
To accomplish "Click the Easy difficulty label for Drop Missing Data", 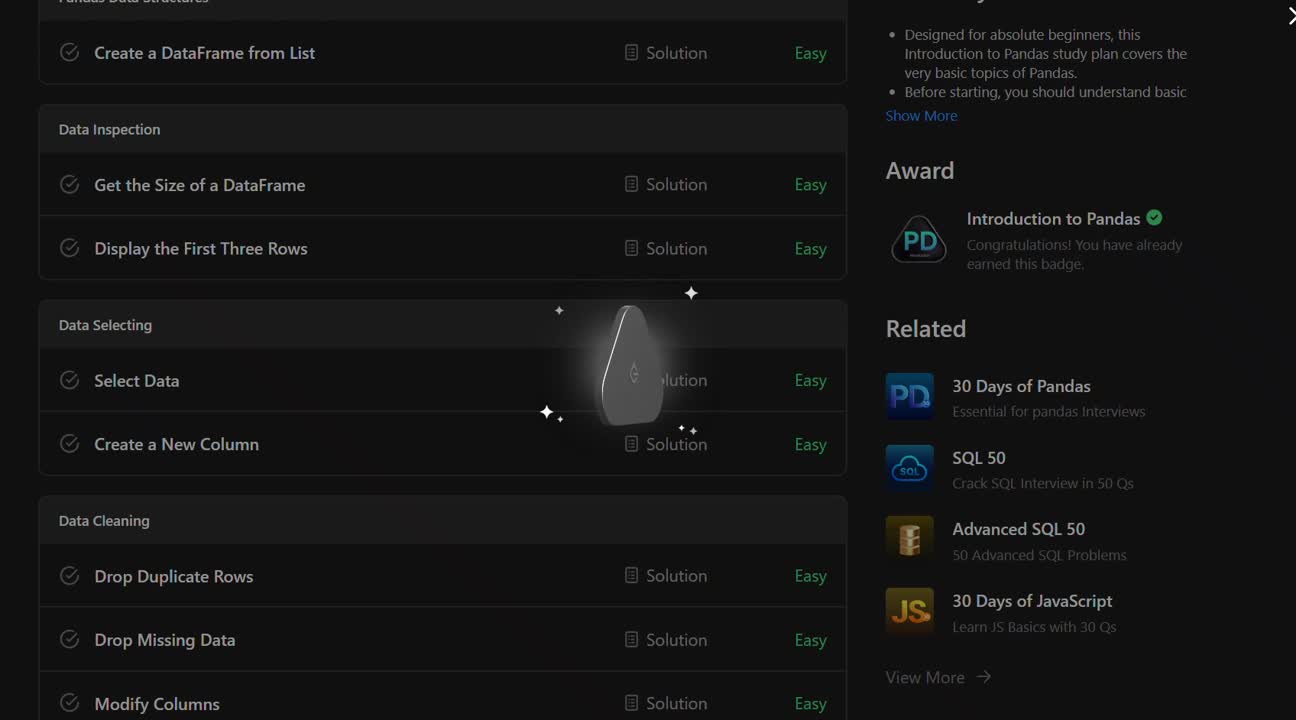I will (810, 640).
